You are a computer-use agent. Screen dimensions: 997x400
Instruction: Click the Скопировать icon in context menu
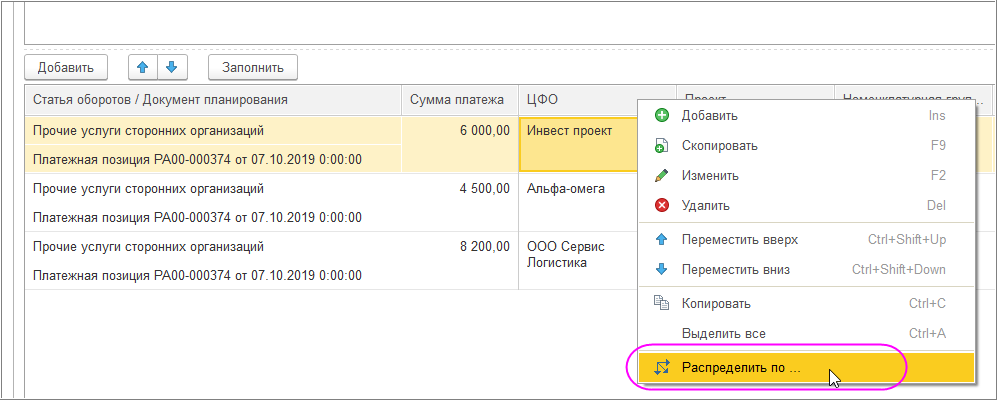661,146
